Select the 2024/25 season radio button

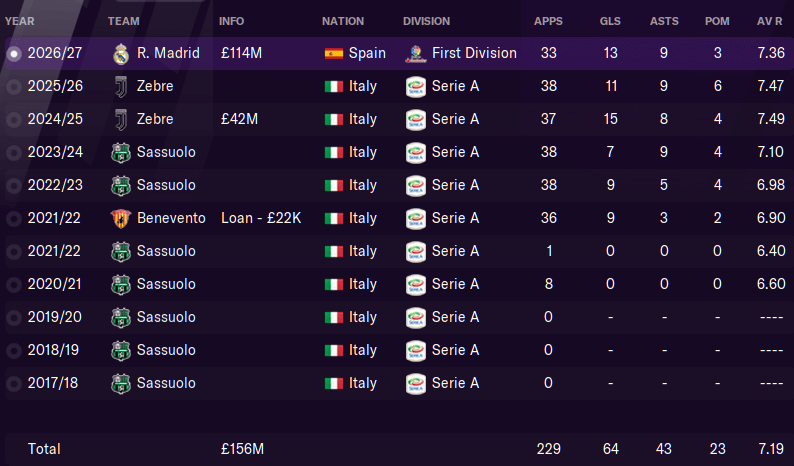(14, 120)
